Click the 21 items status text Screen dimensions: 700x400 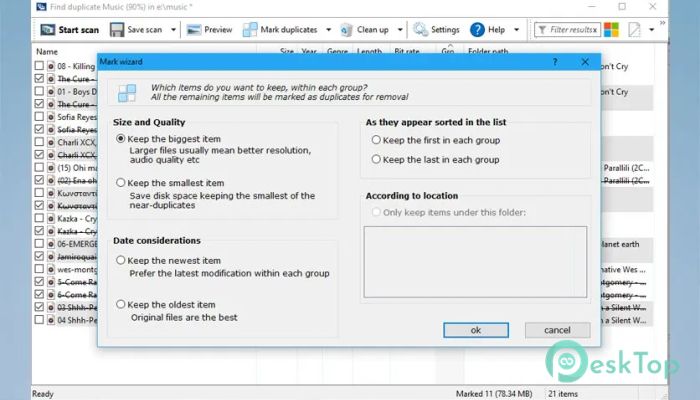(x=563, y=394)
